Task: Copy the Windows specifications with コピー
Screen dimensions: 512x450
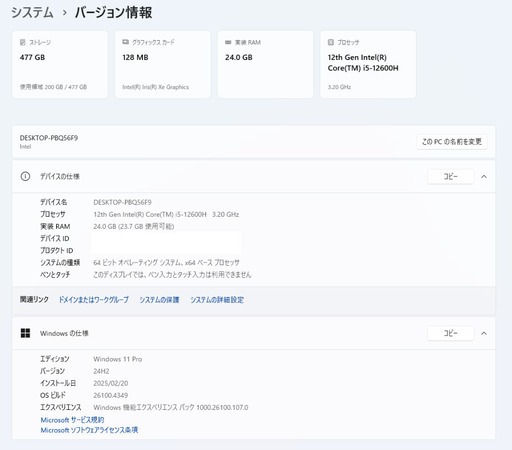Action: tap(450, 333)
